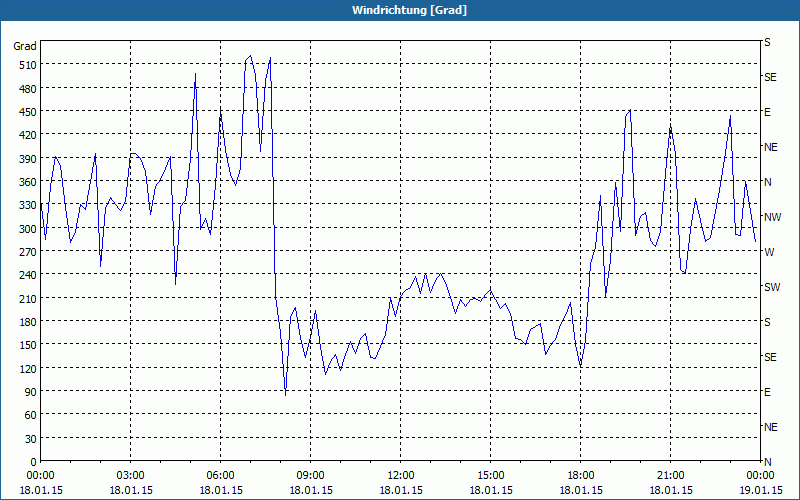Select the 180 degree axis label
The image size is (800, 500).
pos(29,321)
